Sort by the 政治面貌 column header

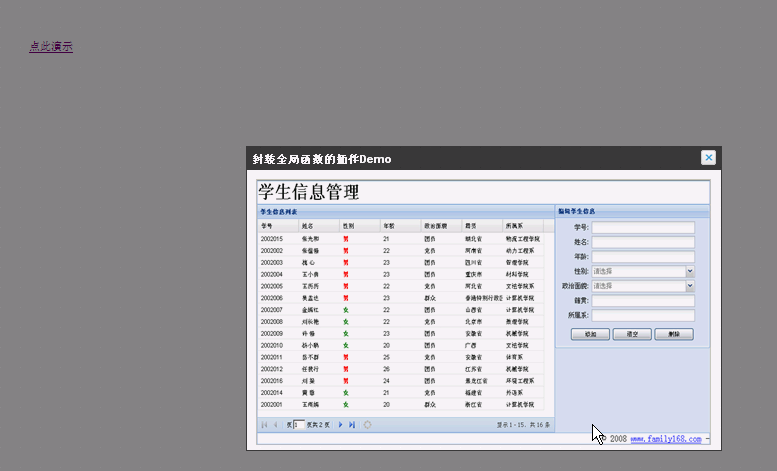(442, 226)
